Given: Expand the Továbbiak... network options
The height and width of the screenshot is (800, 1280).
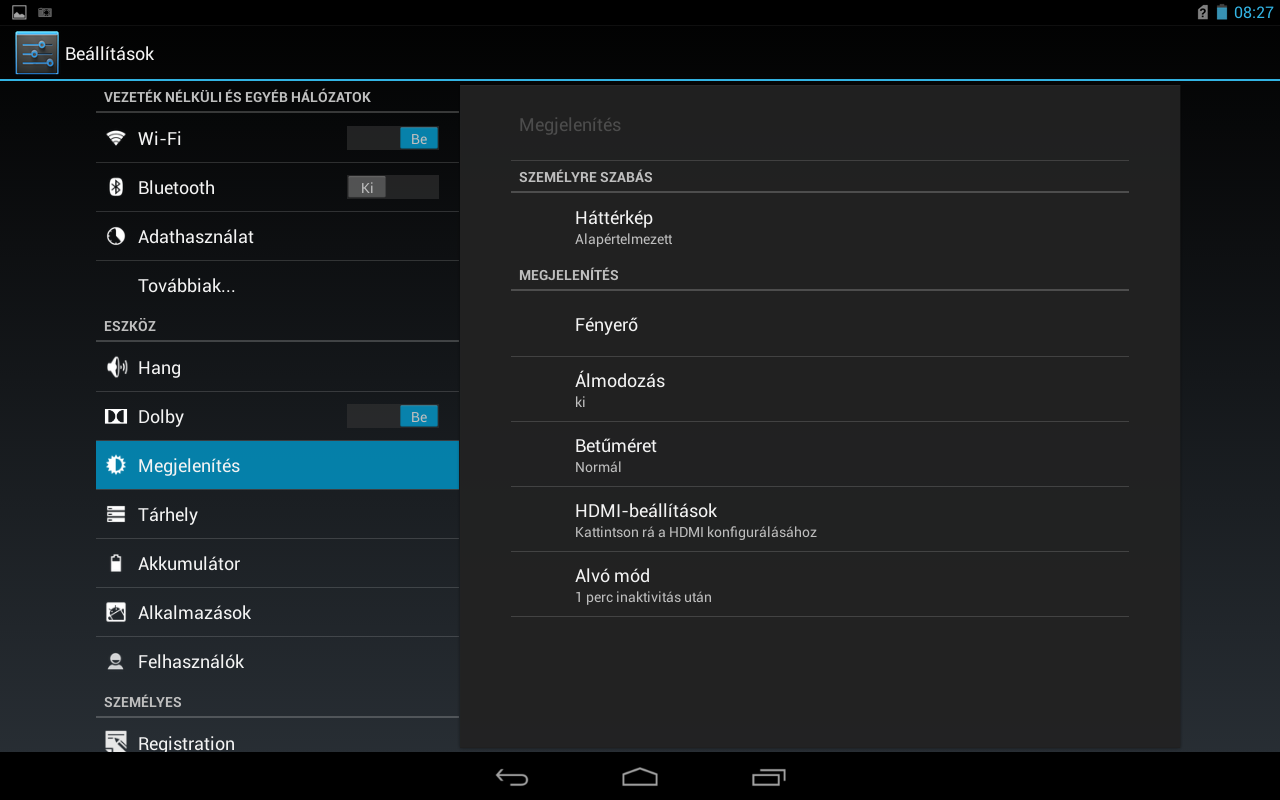Looking at the screenshot, I should (187, 286).
